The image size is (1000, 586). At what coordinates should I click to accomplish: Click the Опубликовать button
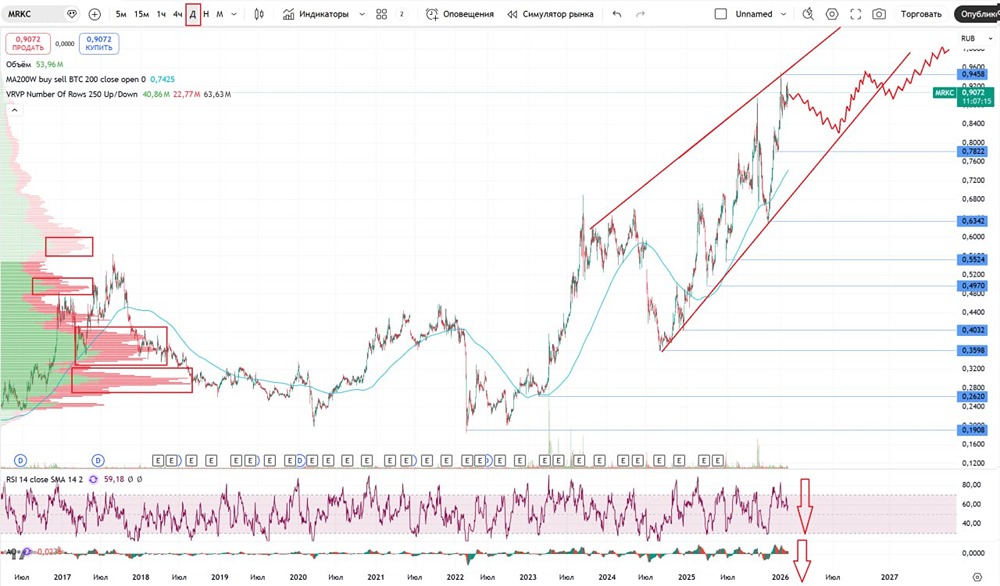[977, 14]
